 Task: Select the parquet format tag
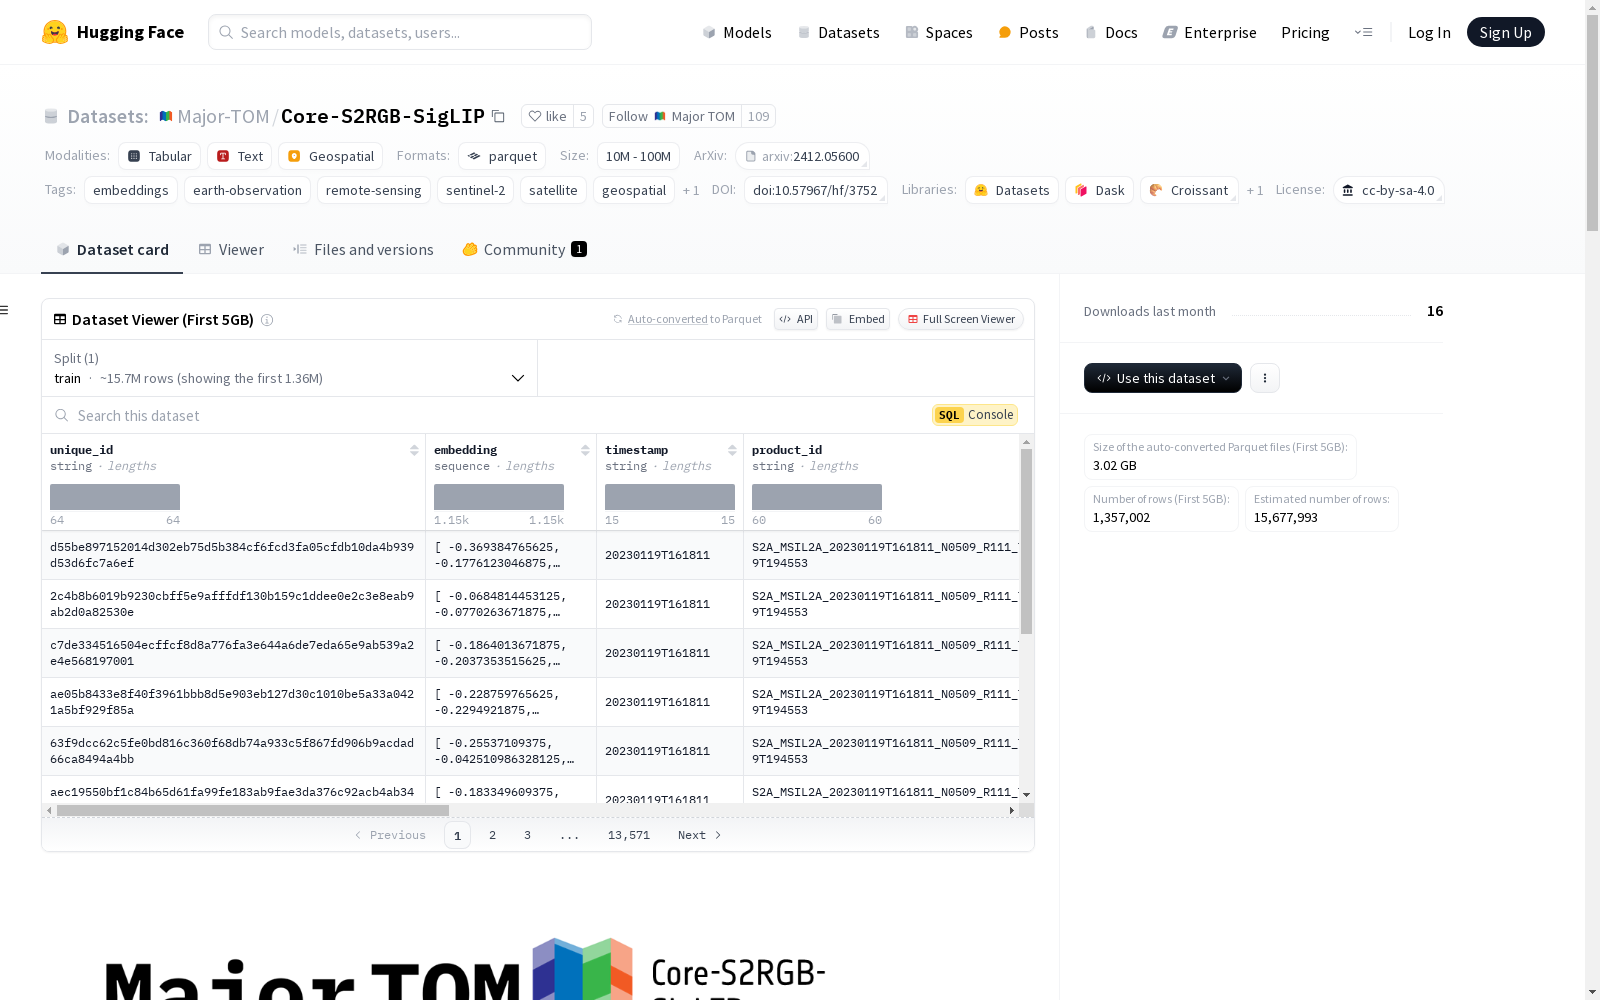pyautogui.click(x=502, y=156)
